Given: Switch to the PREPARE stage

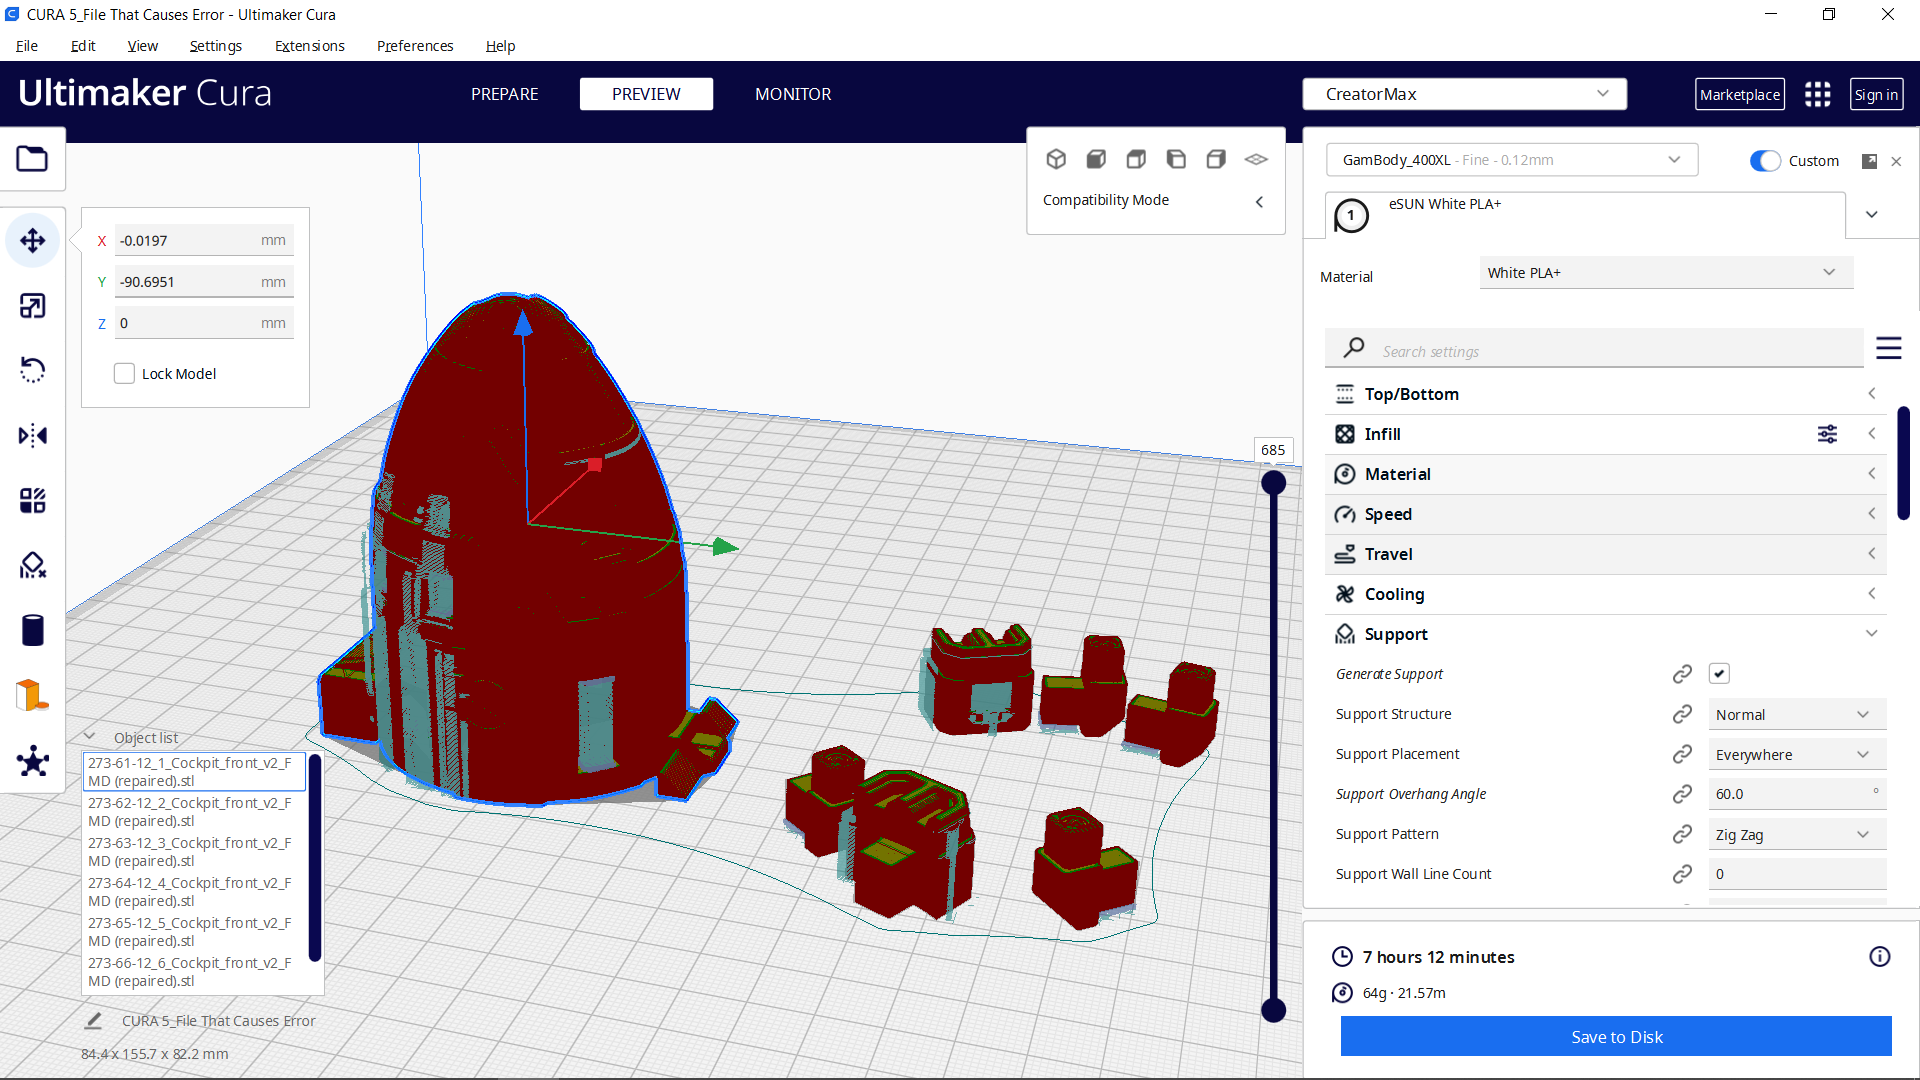Looking at the screenshot, I should tap(505, 94).
